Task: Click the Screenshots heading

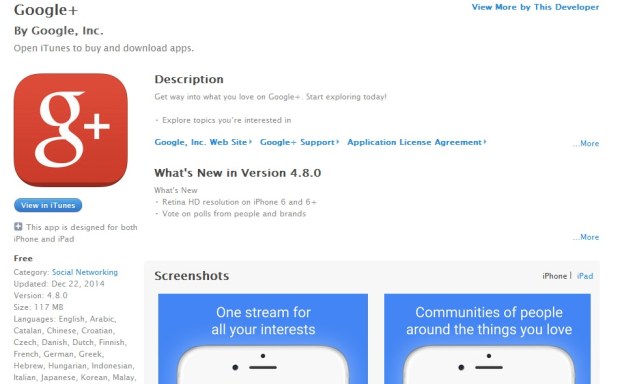Action: coord(192,276)
